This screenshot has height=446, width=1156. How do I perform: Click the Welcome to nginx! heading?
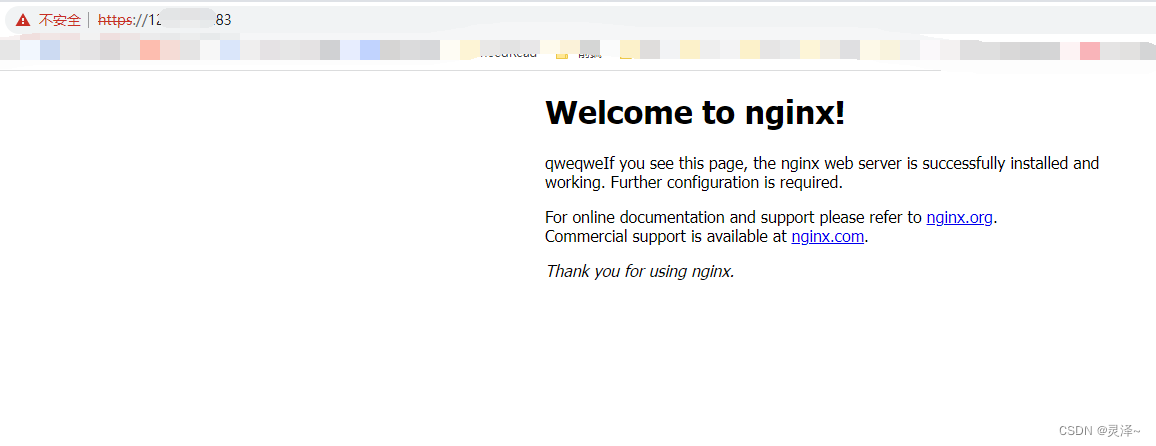[694, 112]
